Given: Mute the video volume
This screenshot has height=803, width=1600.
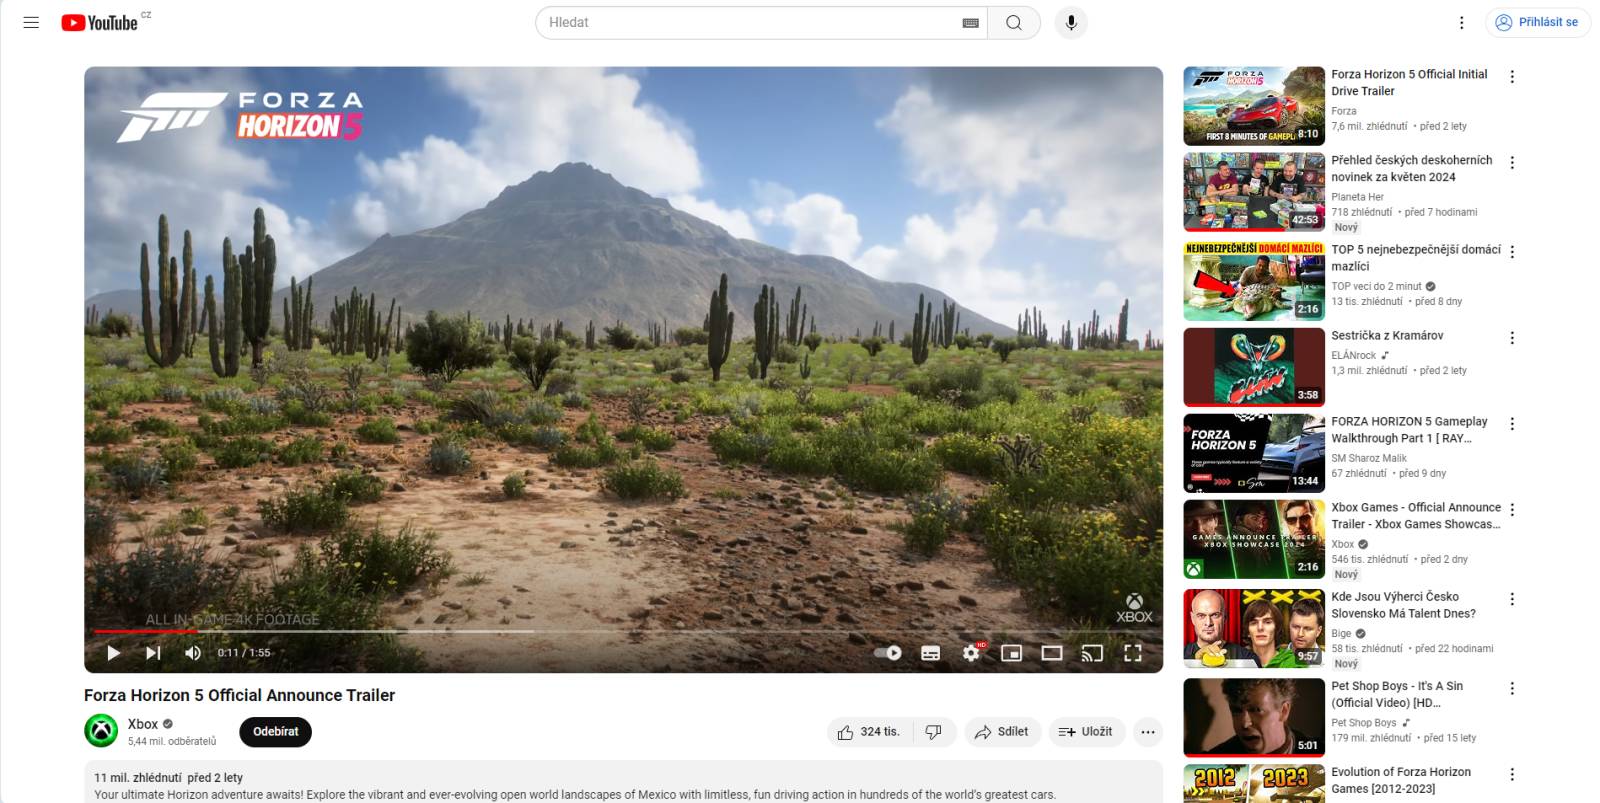Looking at the screenshot, I should pyautogui.click(x=193, y=653).
